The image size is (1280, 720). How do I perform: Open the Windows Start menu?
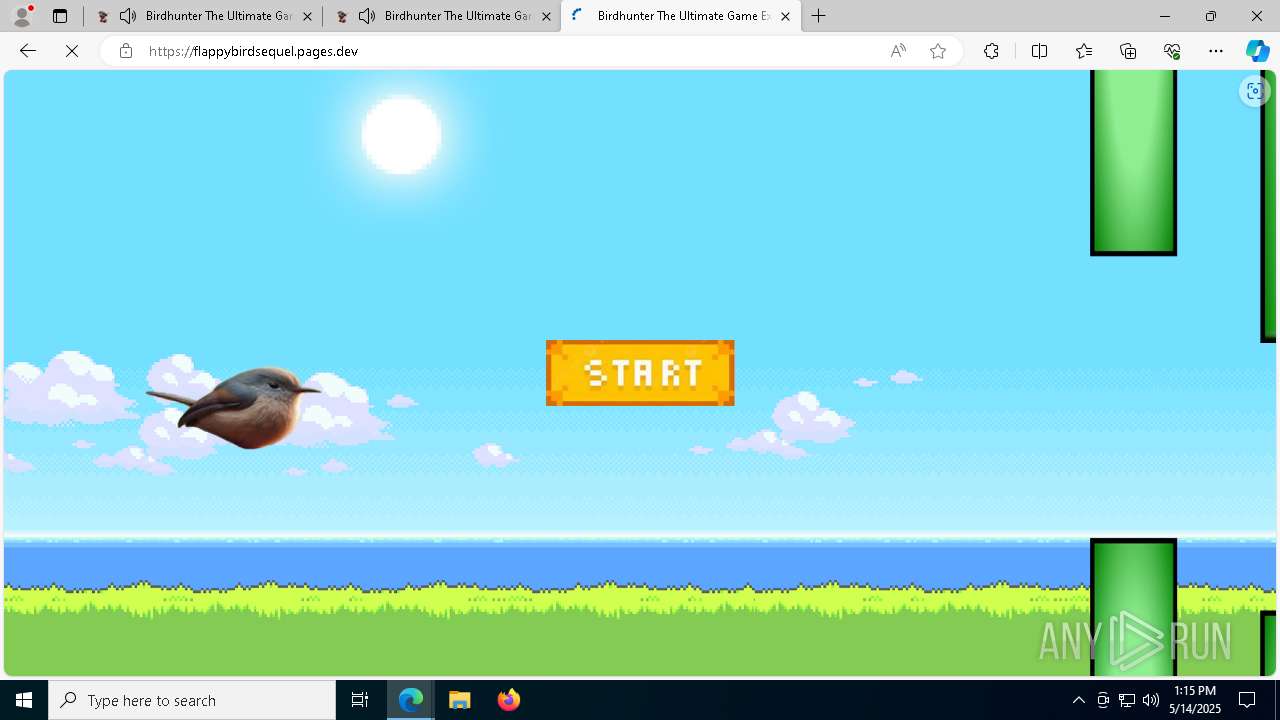pos(24,700)
